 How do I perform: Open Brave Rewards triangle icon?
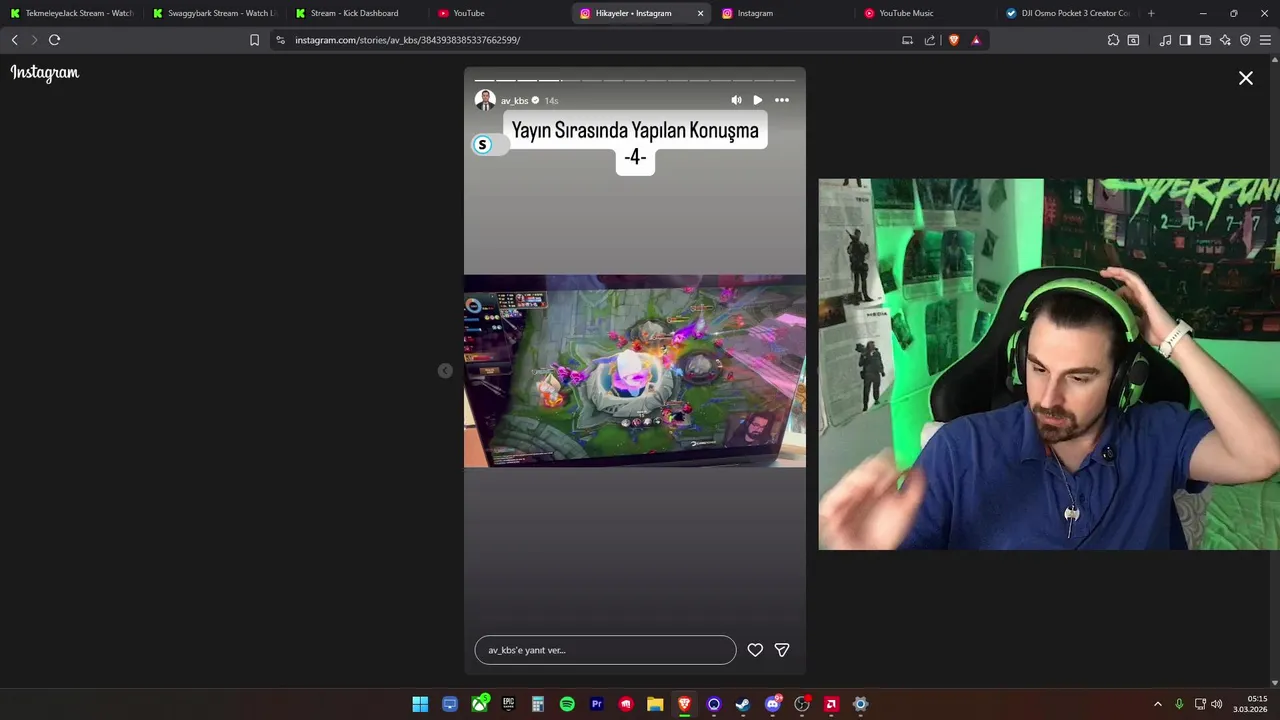tap(976, 40)
